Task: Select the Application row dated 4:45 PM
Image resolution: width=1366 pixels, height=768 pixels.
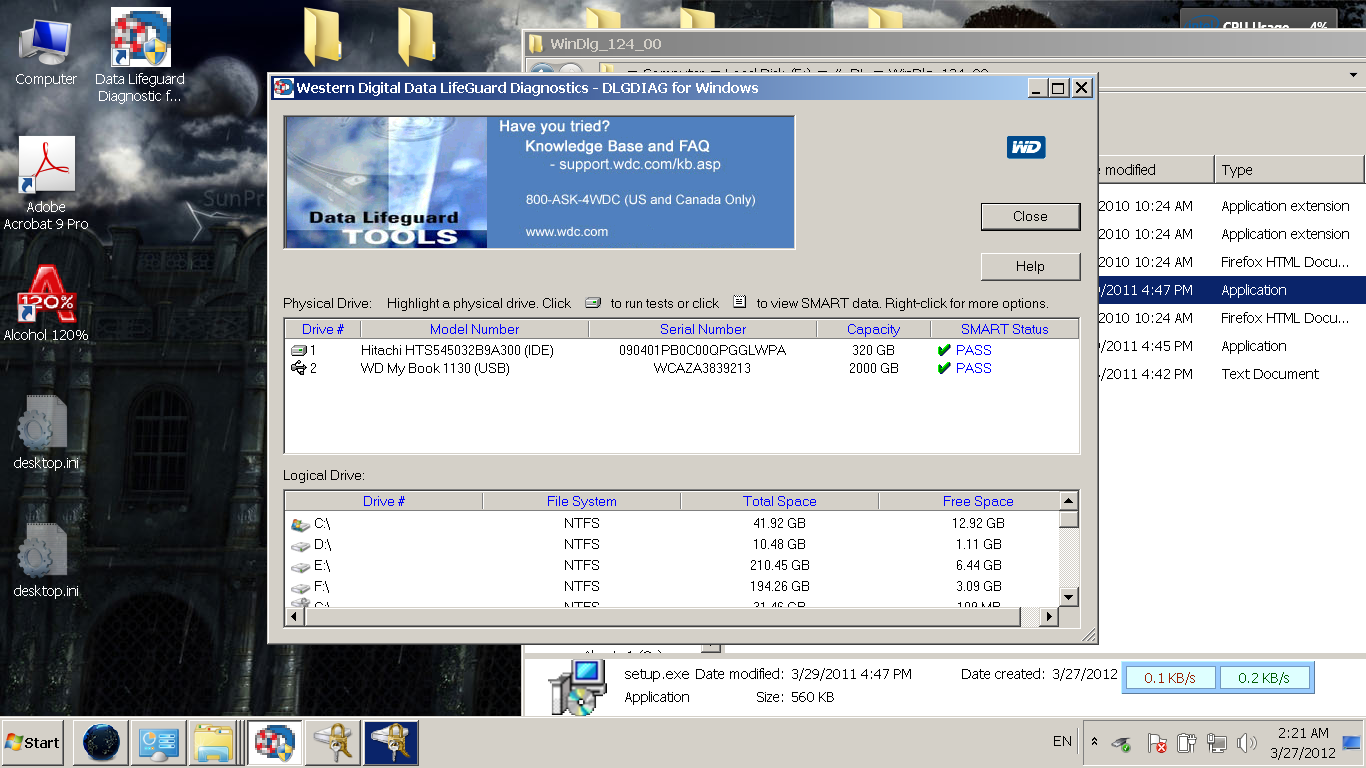Action: click(x=1232, y=346)
